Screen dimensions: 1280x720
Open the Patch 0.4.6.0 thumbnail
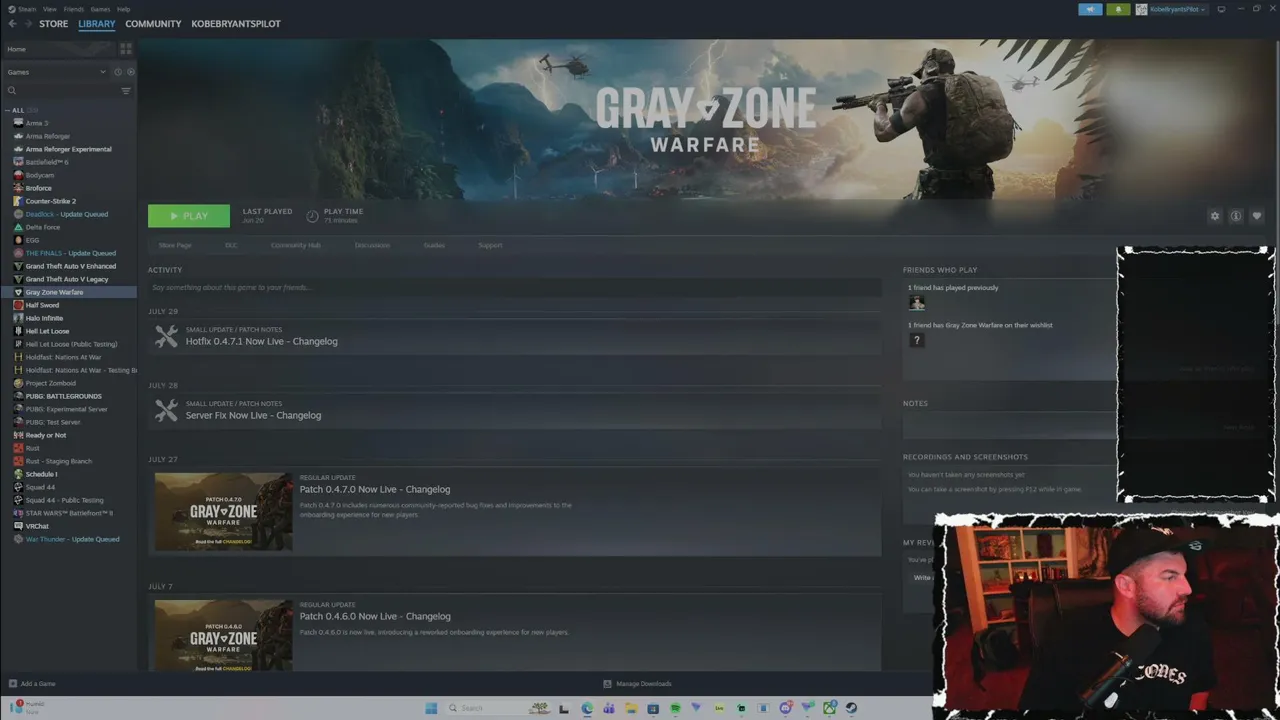click(x=224, y=635)
